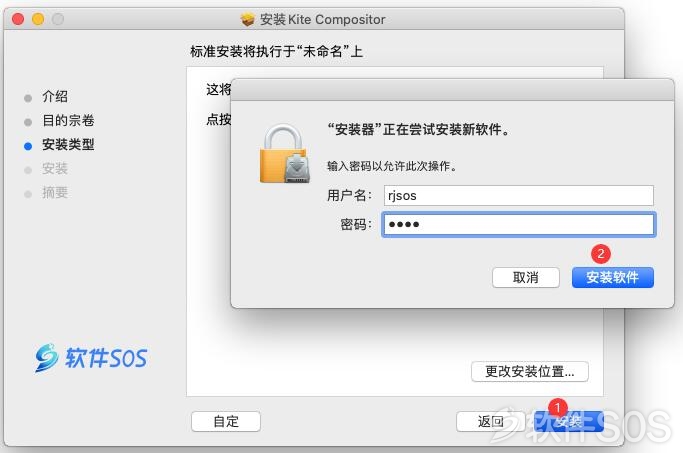Select the 安装类型 blue bullet
The height and width of the screenshot is (453, 683).
tap(28, 146)
